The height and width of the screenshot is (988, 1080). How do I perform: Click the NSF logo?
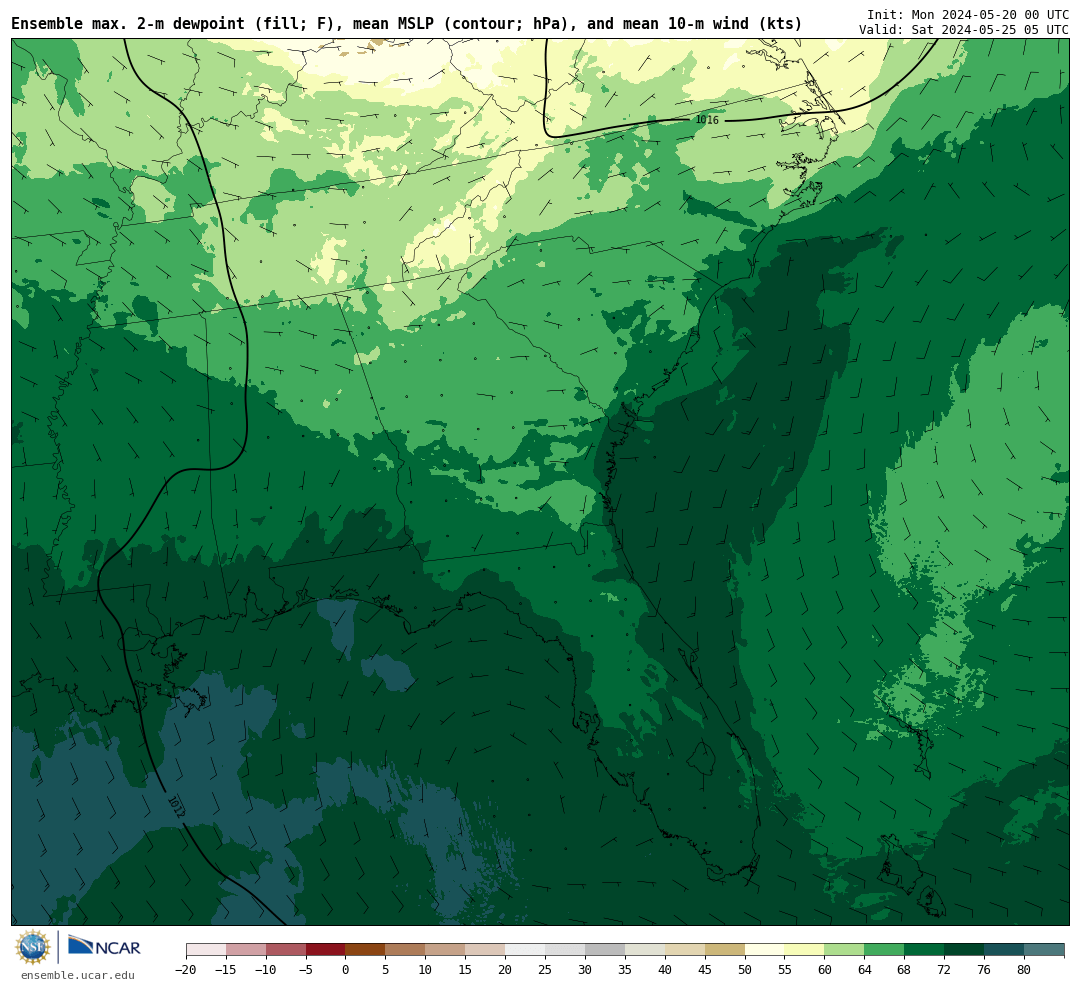(x=33, y=947)
